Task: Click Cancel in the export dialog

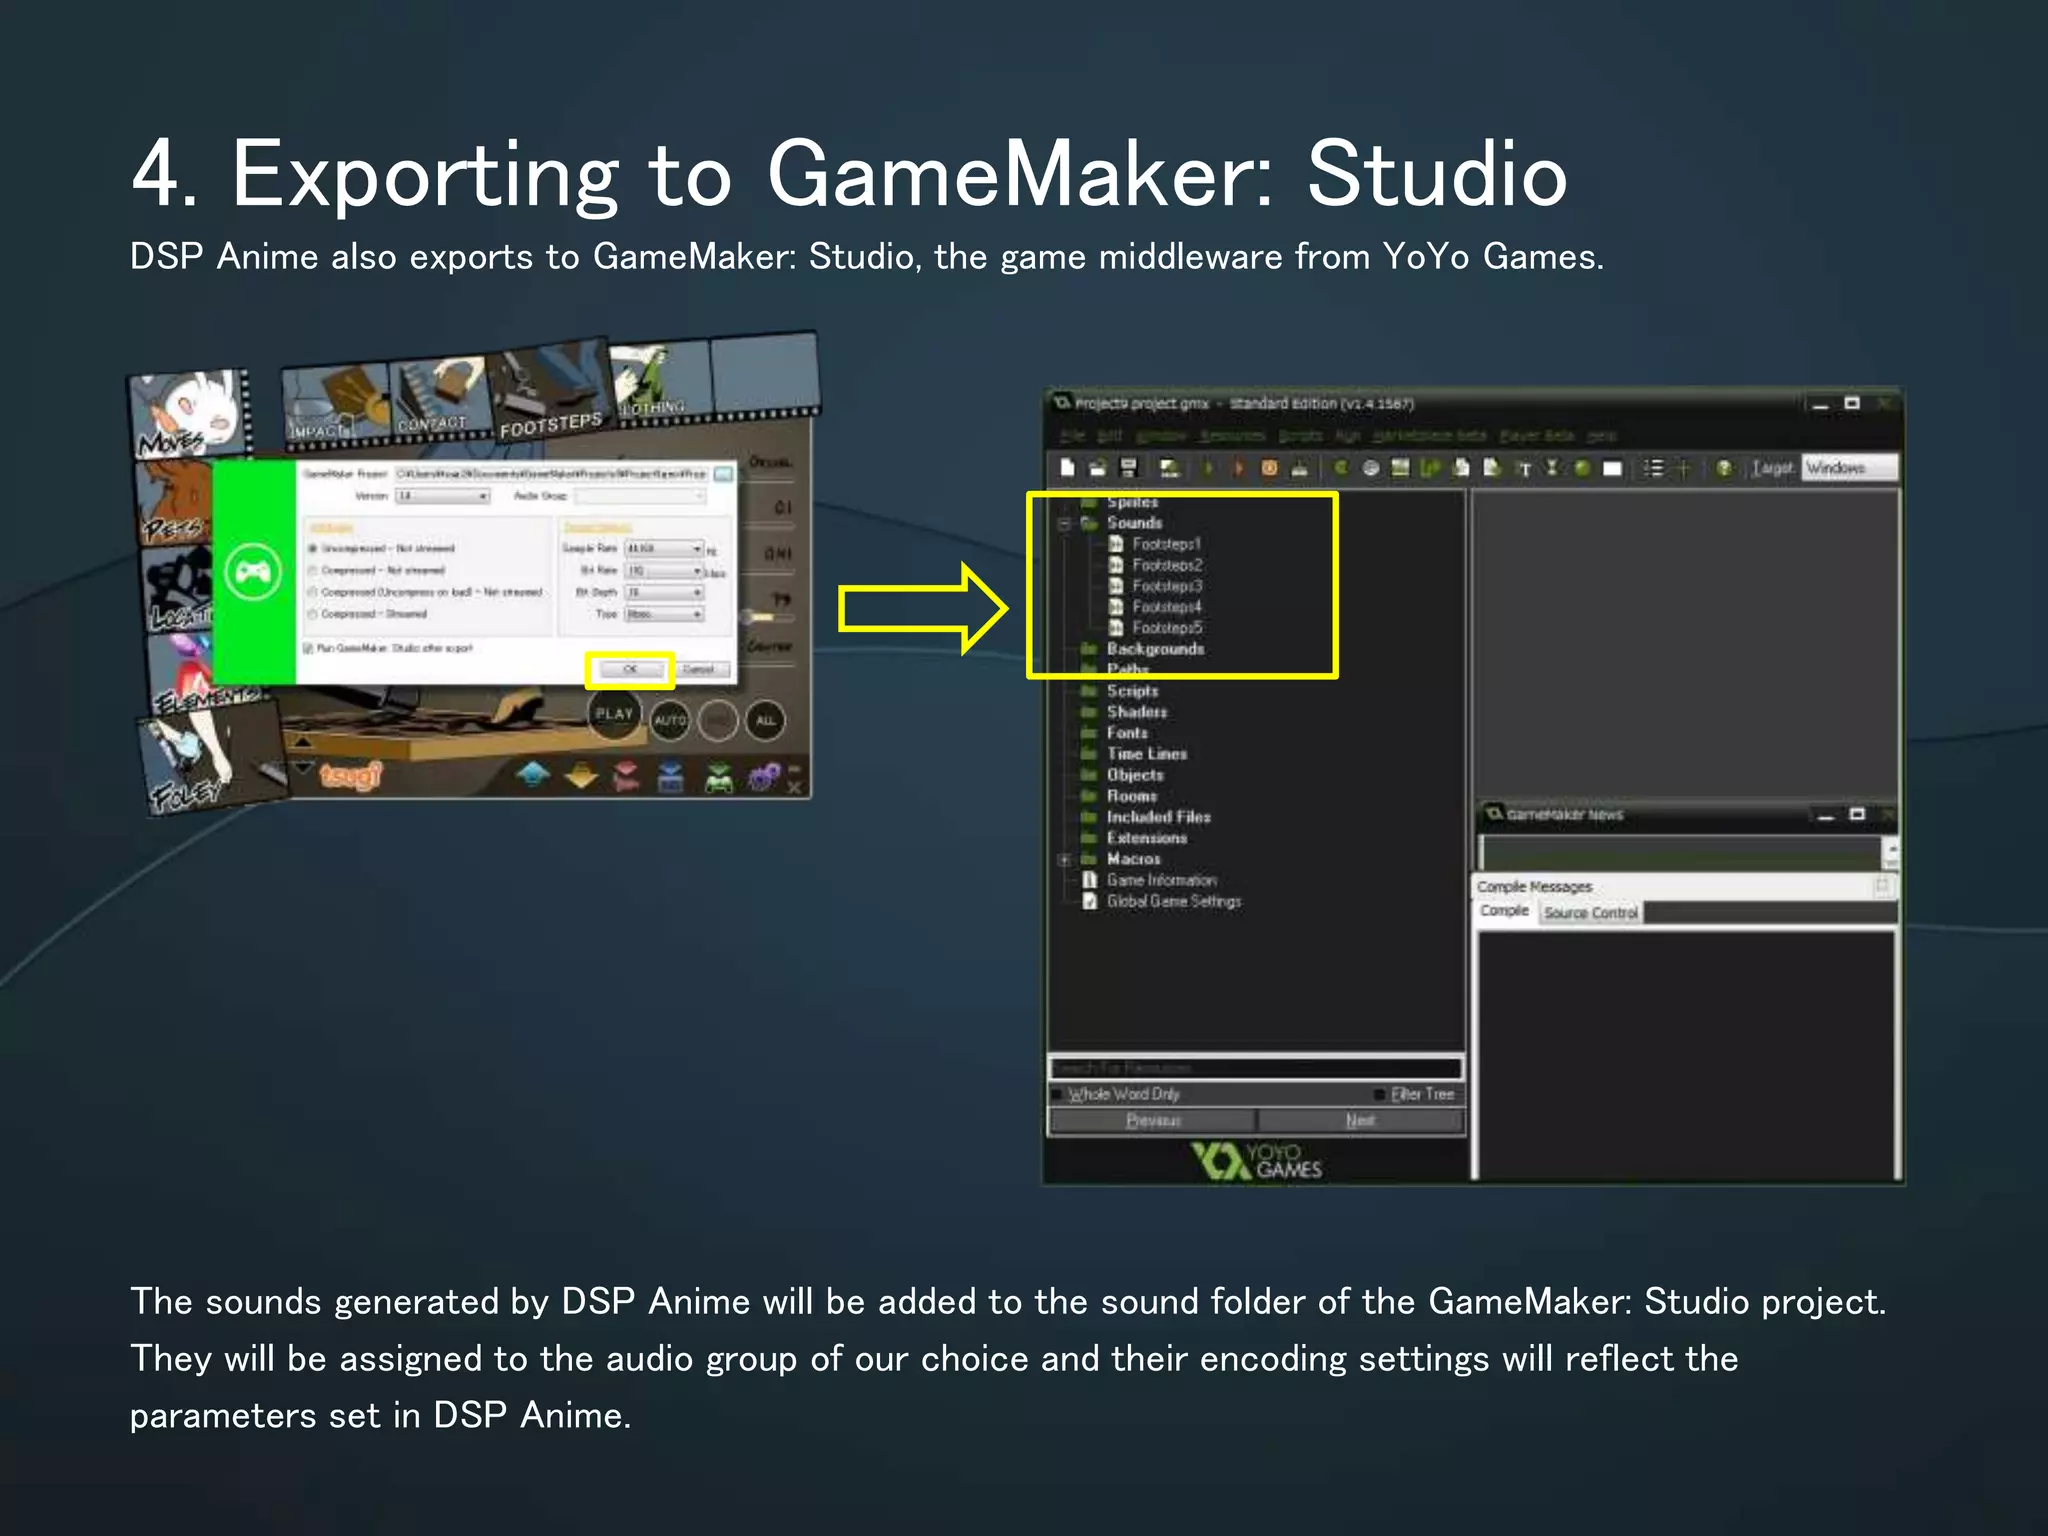Action: pyautogui.click(x=698, y=669)
